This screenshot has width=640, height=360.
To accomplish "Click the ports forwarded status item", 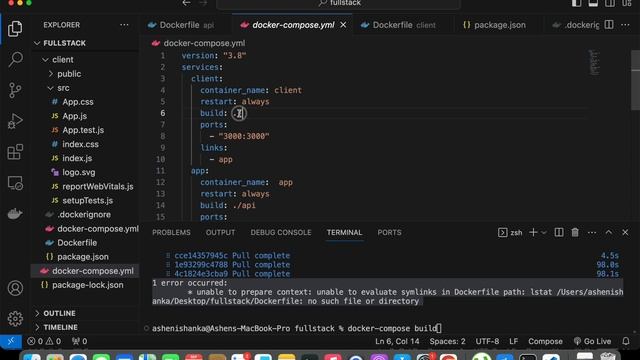I will 79,341.
